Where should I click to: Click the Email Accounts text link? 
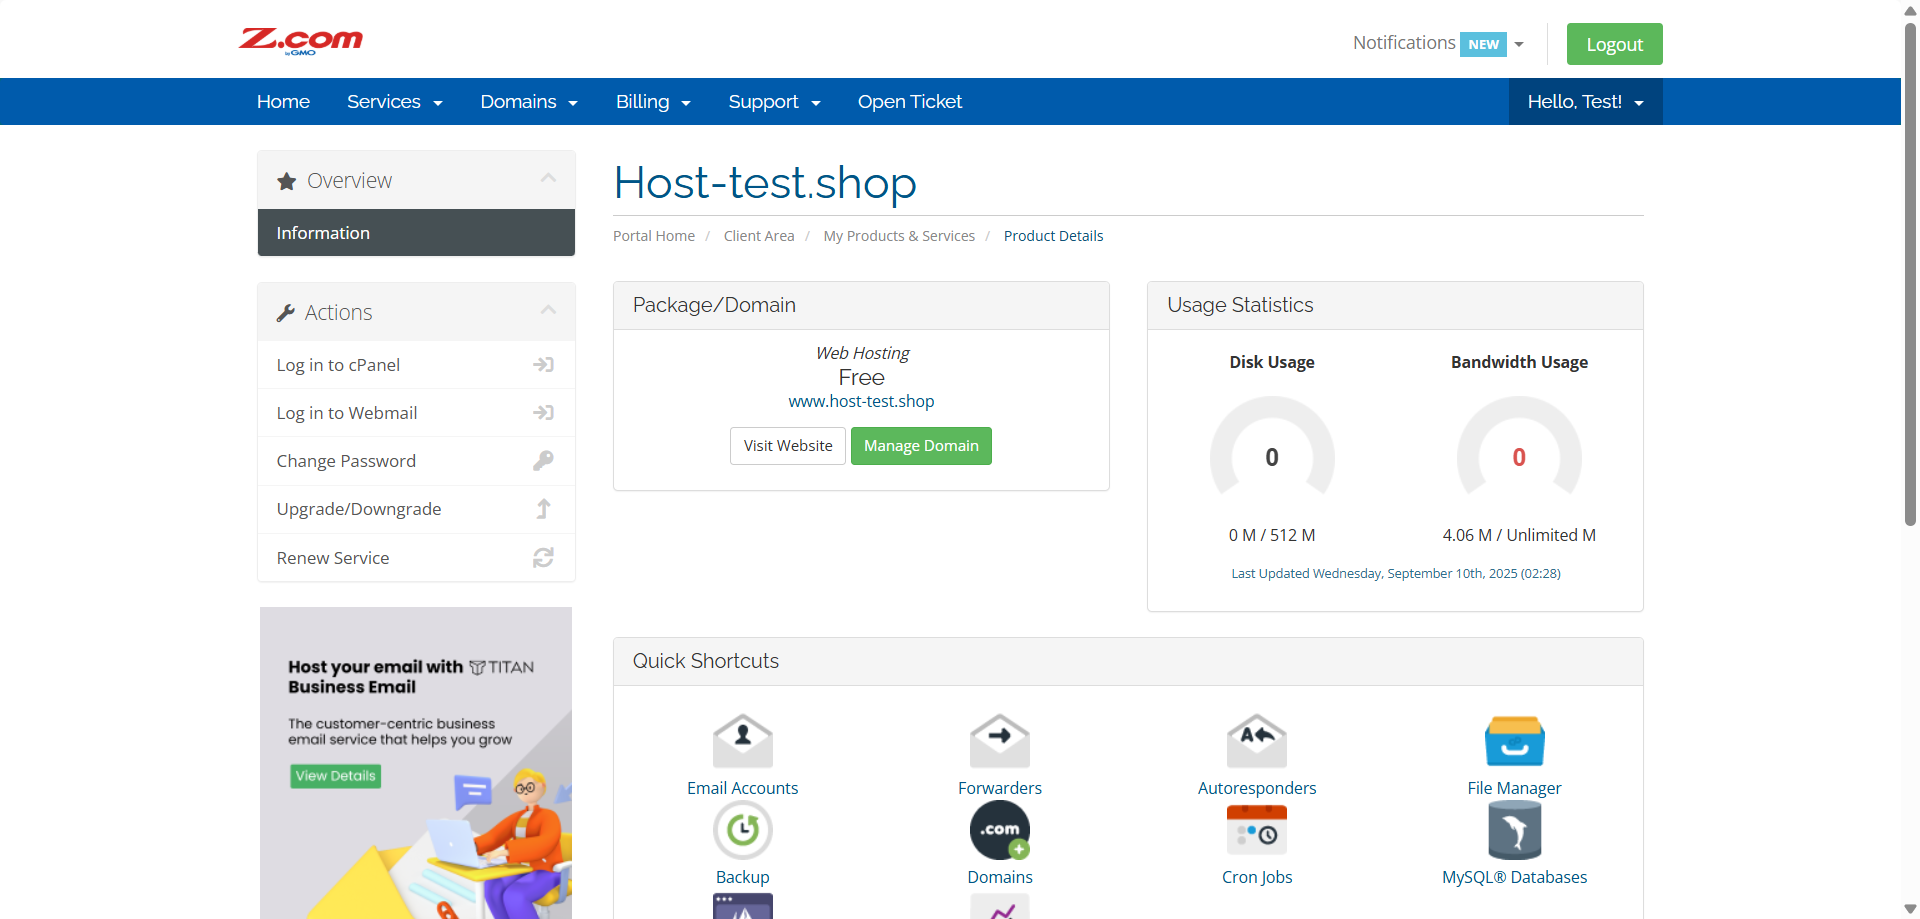coord(742,788)
